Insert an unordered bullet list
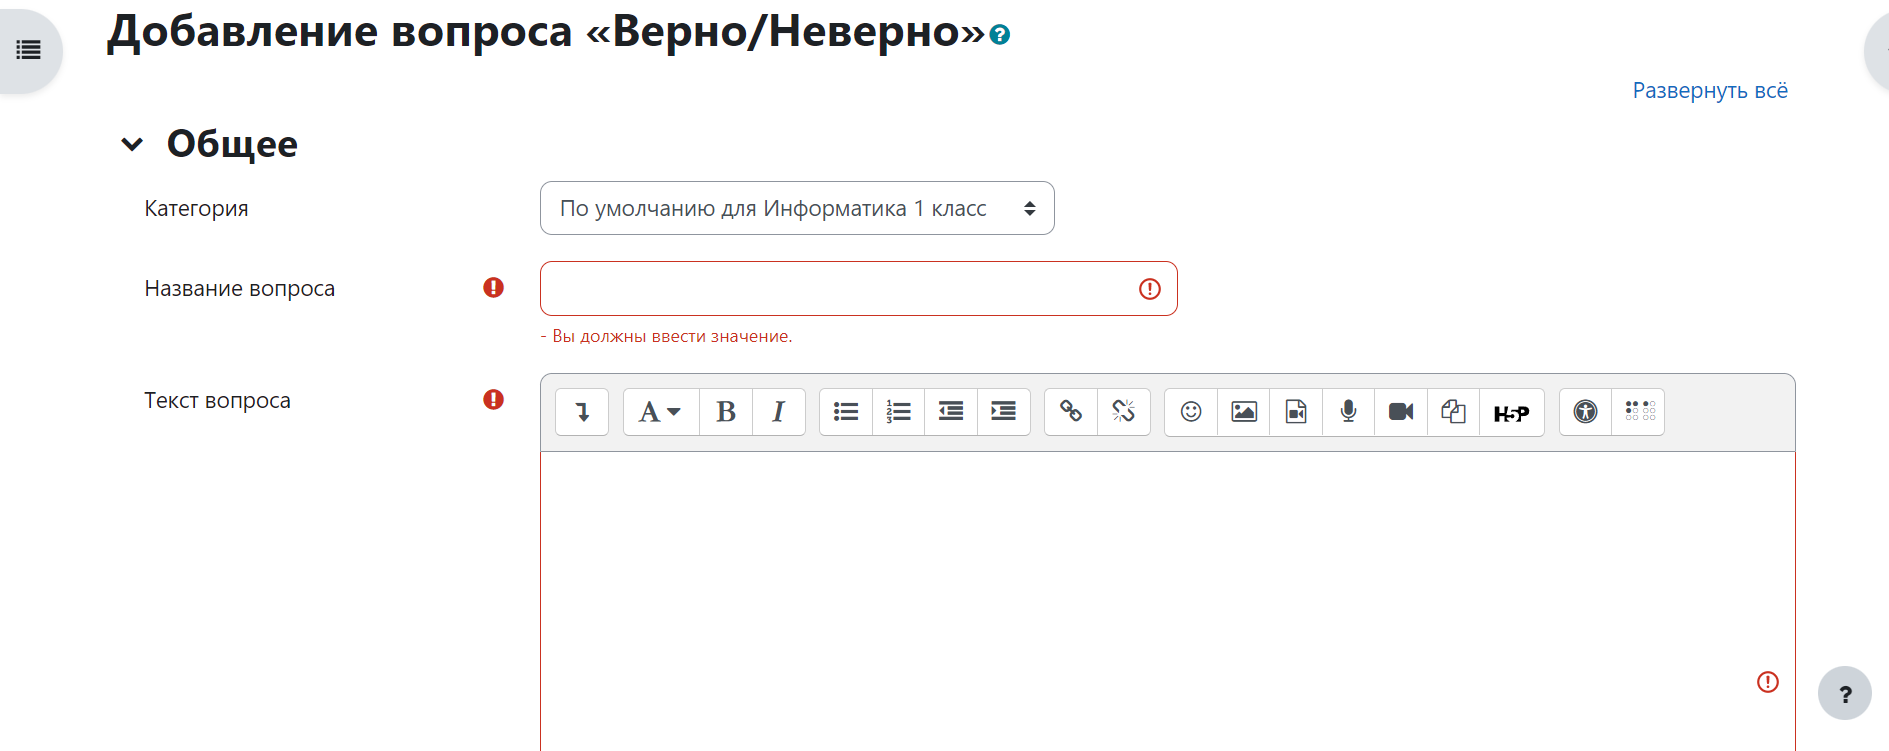Screen dimensions: 1889x751 click(x=846, y=412)
